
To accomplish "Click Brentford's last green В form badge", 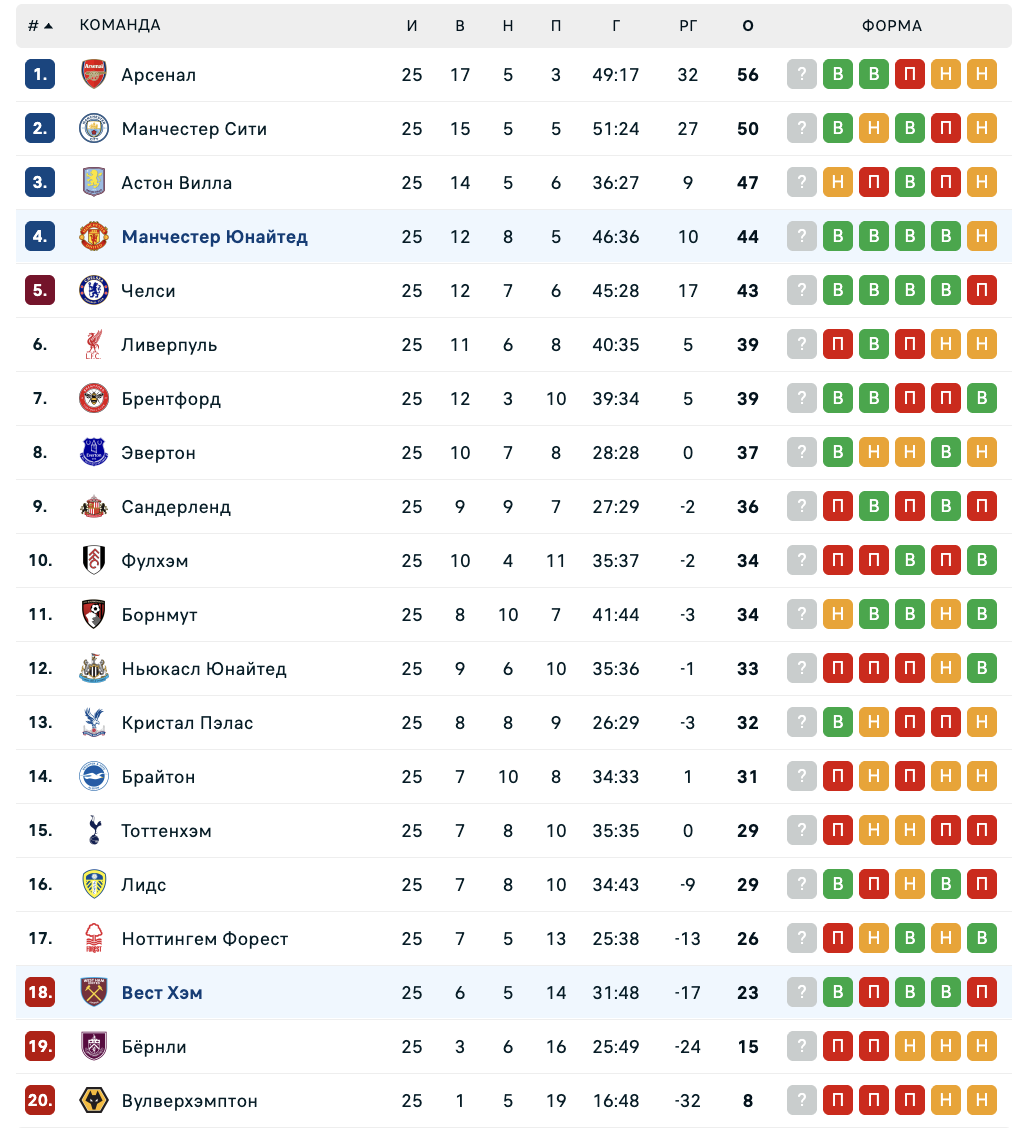I will (982, 399).
